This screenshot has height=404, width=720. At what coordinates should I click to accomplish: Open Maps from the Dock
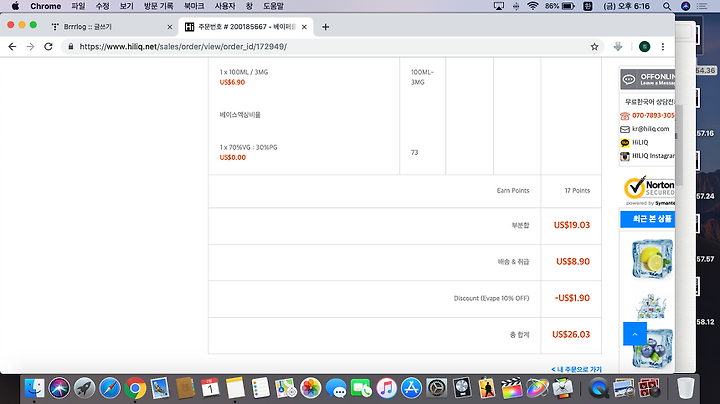286,388
